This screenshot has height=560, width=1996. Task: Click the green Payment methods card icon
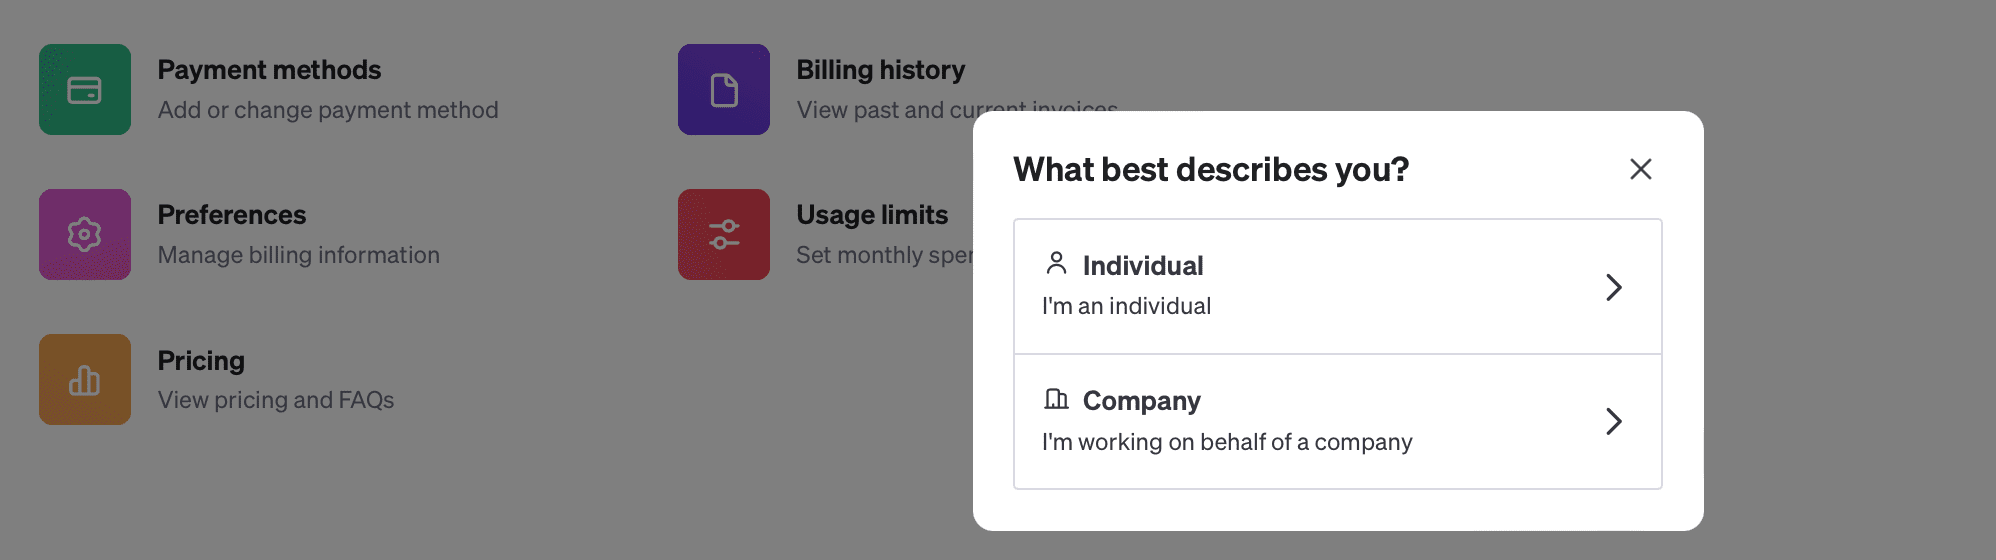pyautogui.click(x=85, y=90)
